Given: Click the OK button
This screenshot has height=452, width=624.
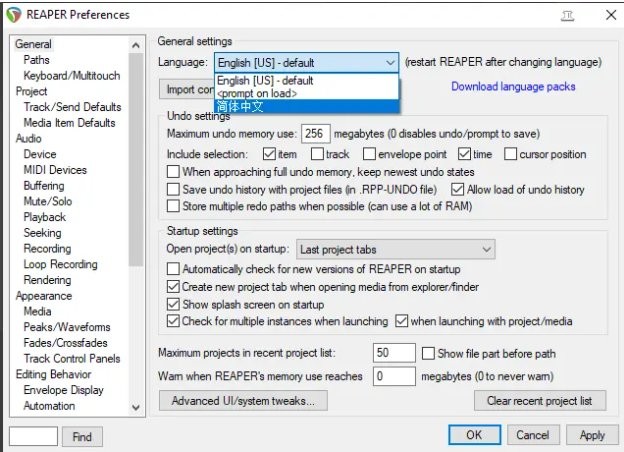Looking at the screenshot, I should pyautogui.click(x=474, y=435).
